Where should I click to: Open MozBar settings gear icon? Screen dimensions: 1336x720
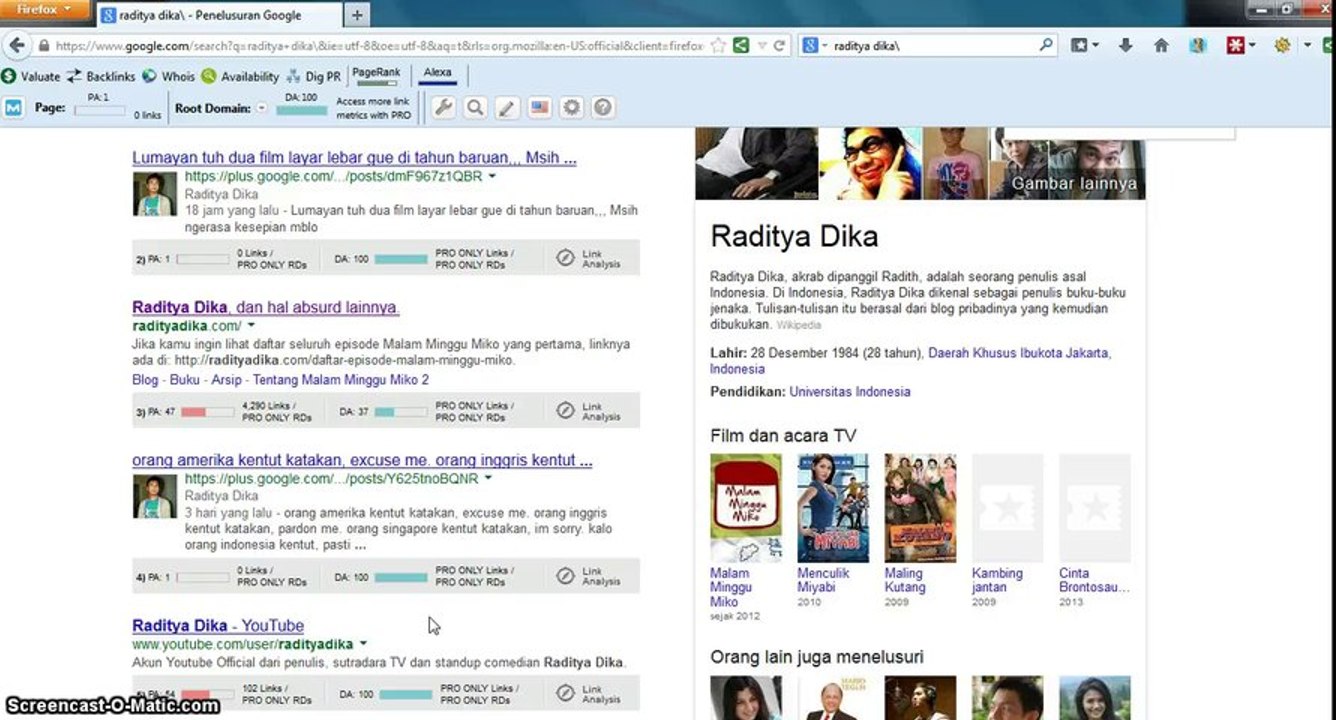[571, 108]
